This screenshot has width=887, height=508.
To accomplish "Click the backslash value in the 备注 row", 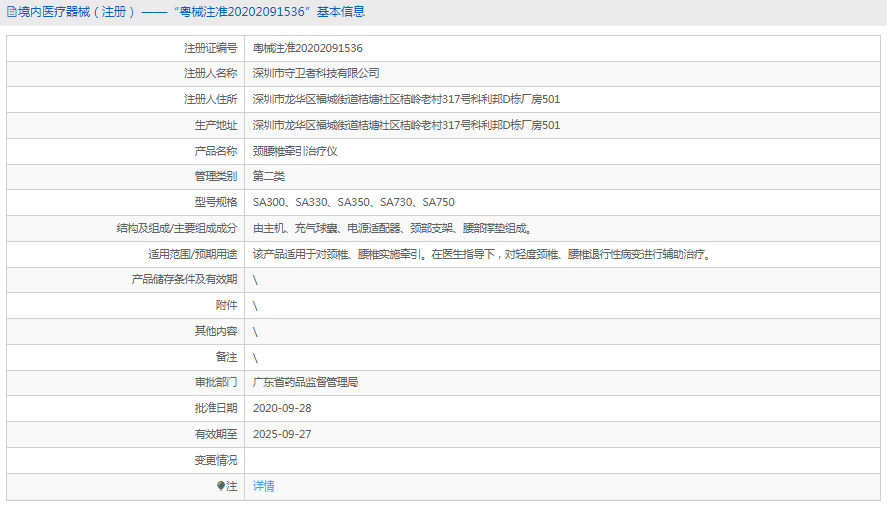I will [x=255, y=358].
